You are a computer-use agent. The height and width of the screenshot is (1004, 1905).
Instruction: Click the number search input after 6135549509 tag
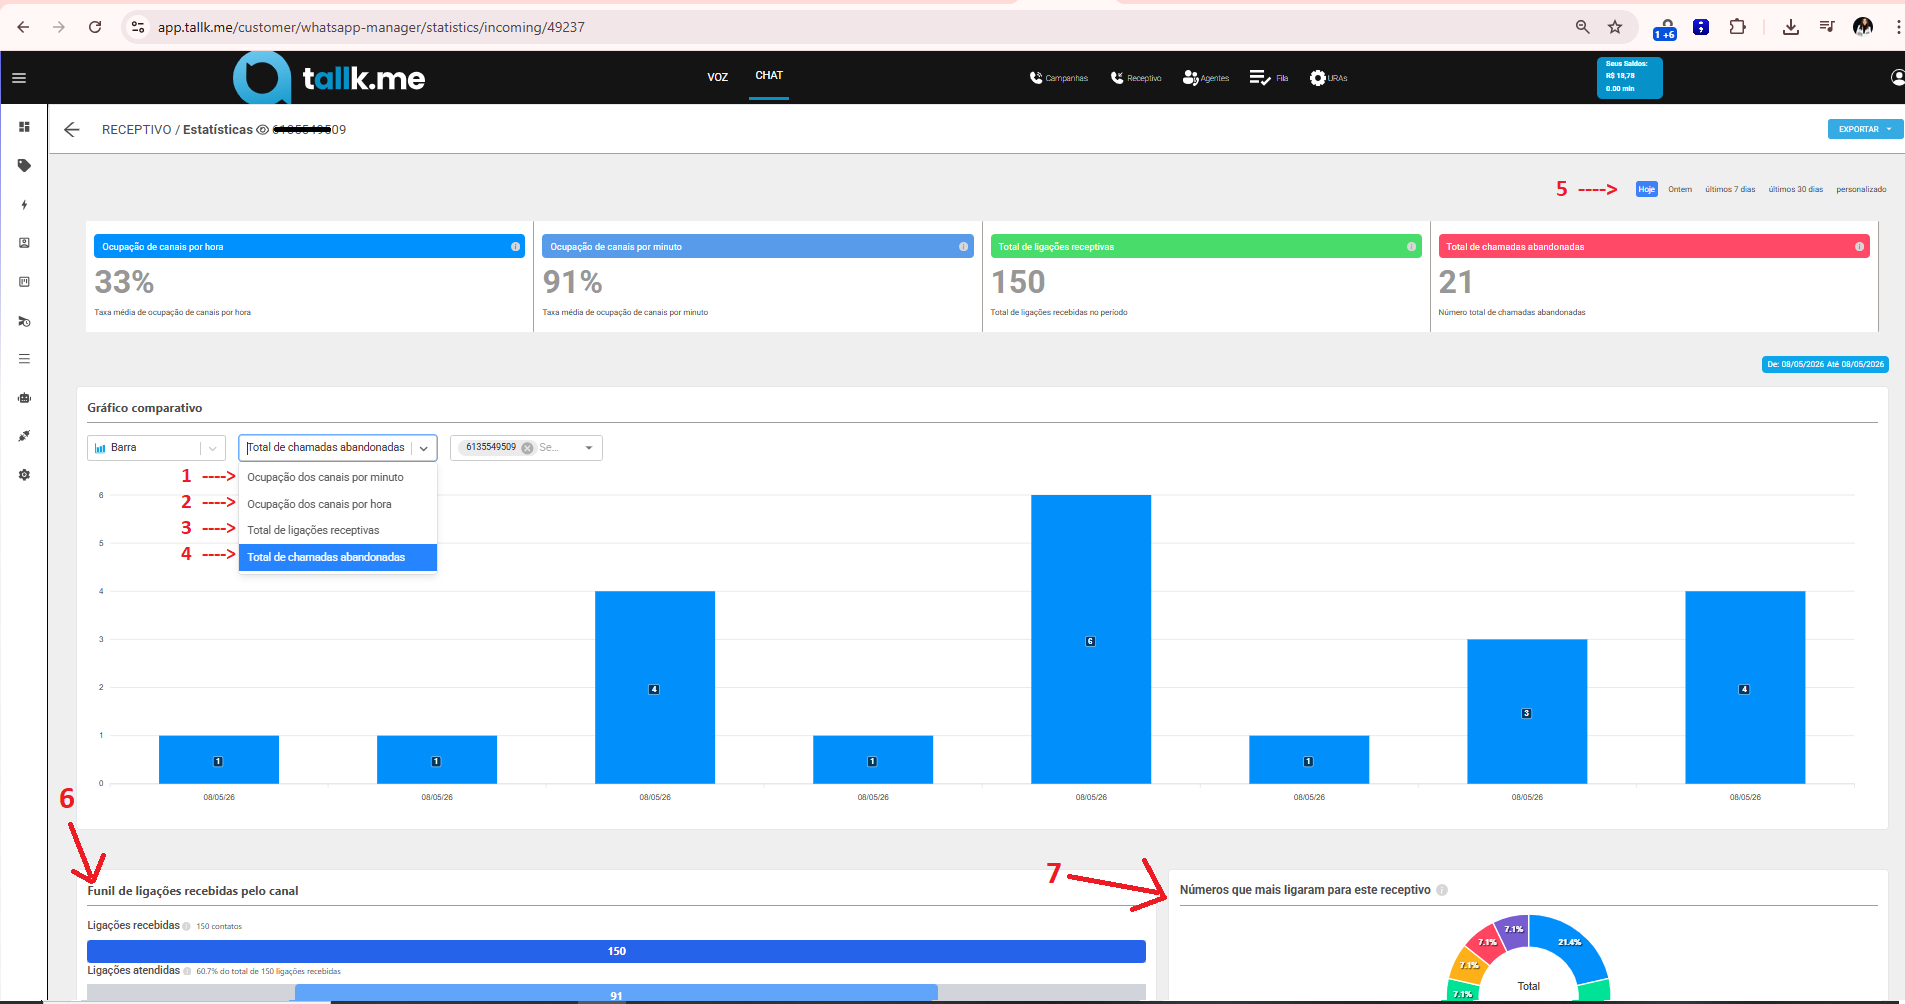click(556, 448)
